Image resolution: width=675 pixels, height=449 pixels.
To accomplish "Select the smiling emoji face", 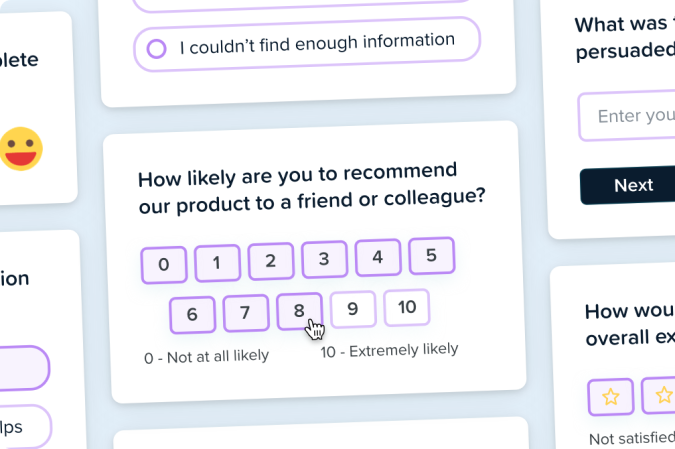I will pyautogui.click(x=18, y=149).
